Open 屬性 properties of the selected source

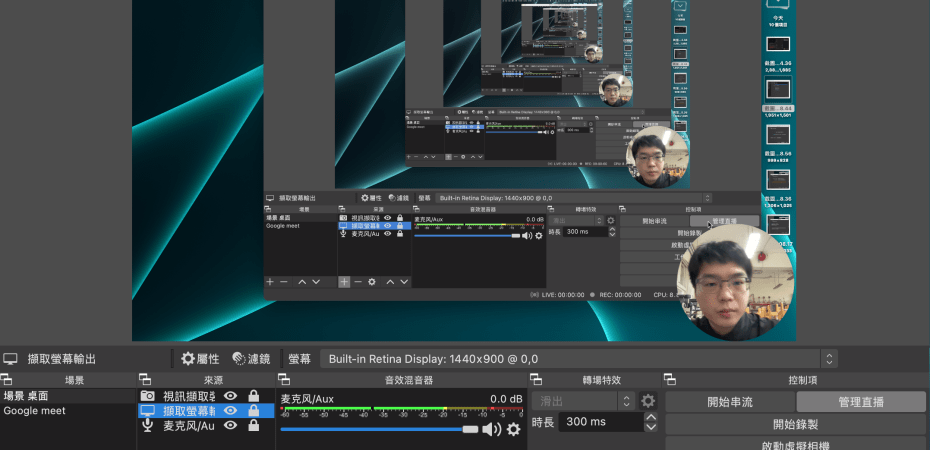tap(200, 358)
